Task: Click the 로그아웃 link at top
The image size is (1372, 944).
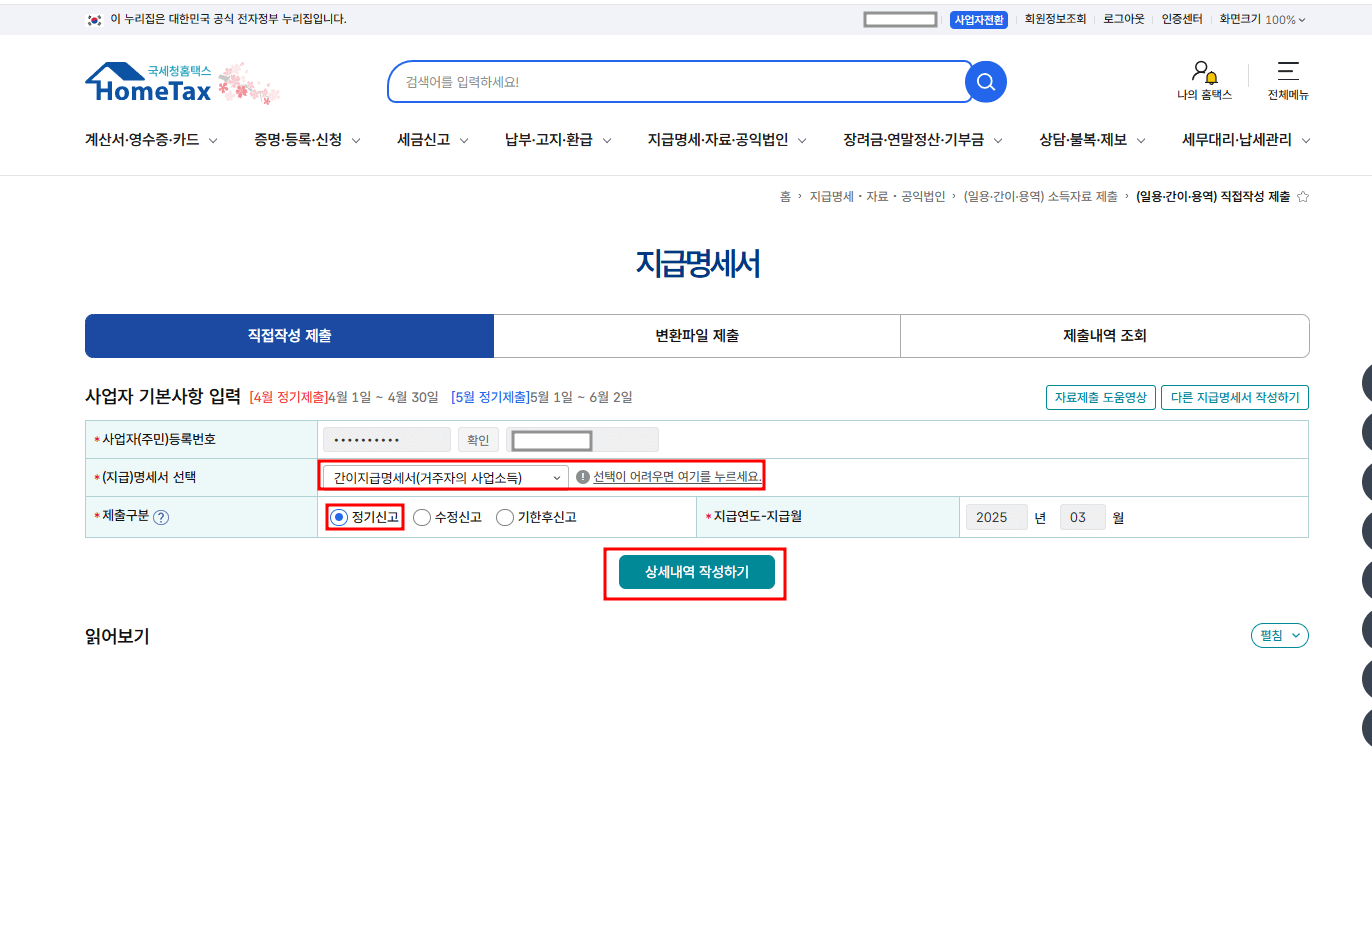Action: click(1123, 18)
